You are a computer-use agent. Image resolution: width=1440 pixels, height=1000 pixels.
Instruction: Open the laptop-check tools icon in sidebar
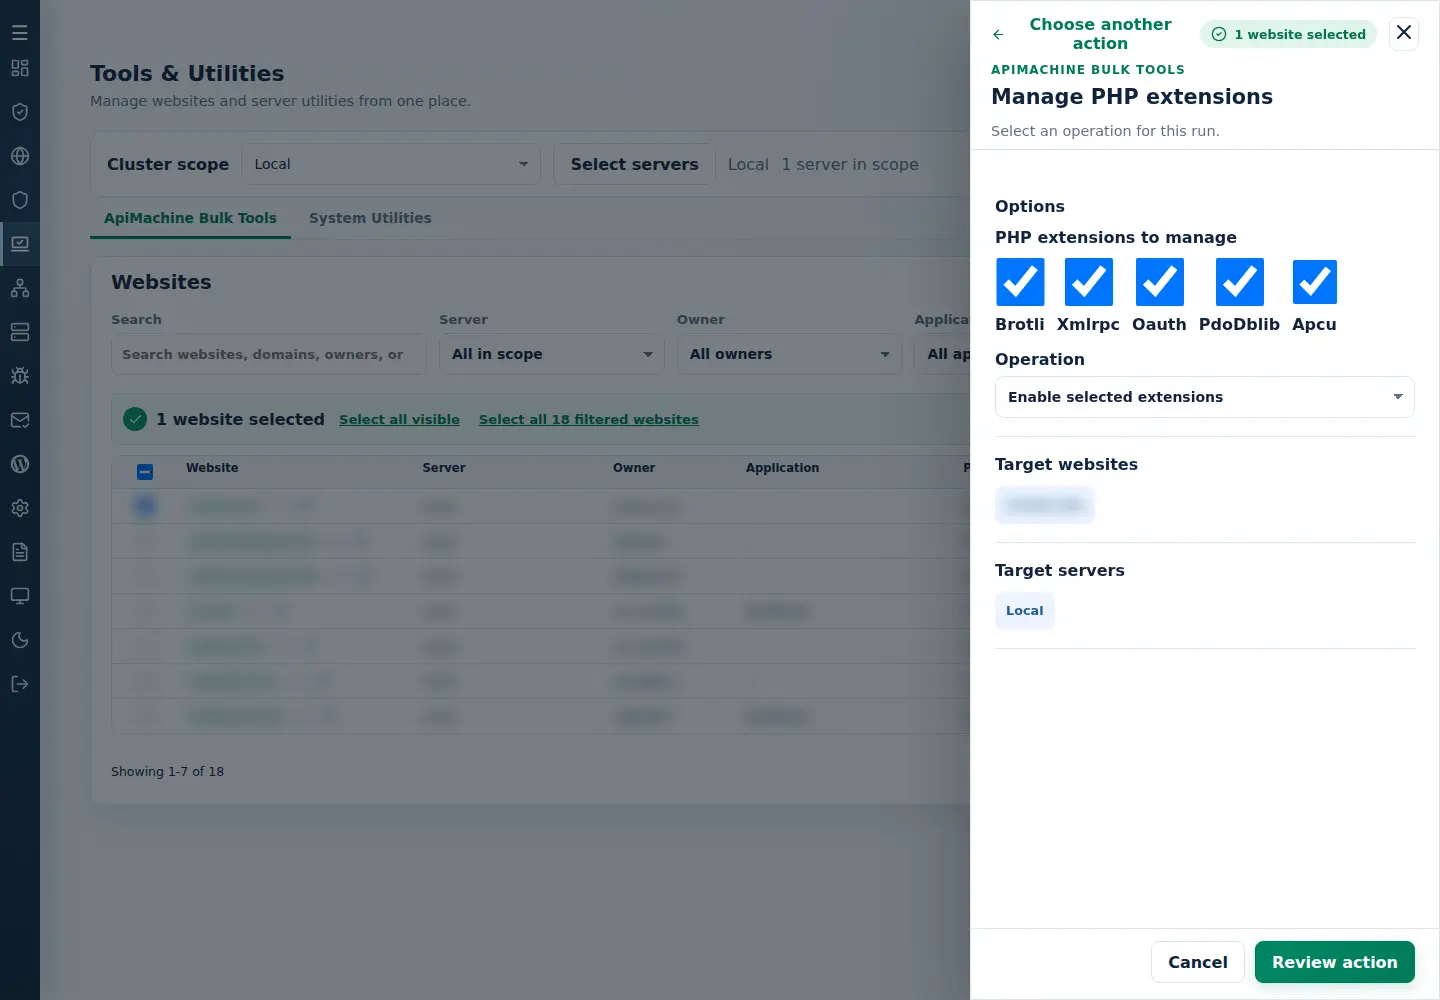[20, 244]
